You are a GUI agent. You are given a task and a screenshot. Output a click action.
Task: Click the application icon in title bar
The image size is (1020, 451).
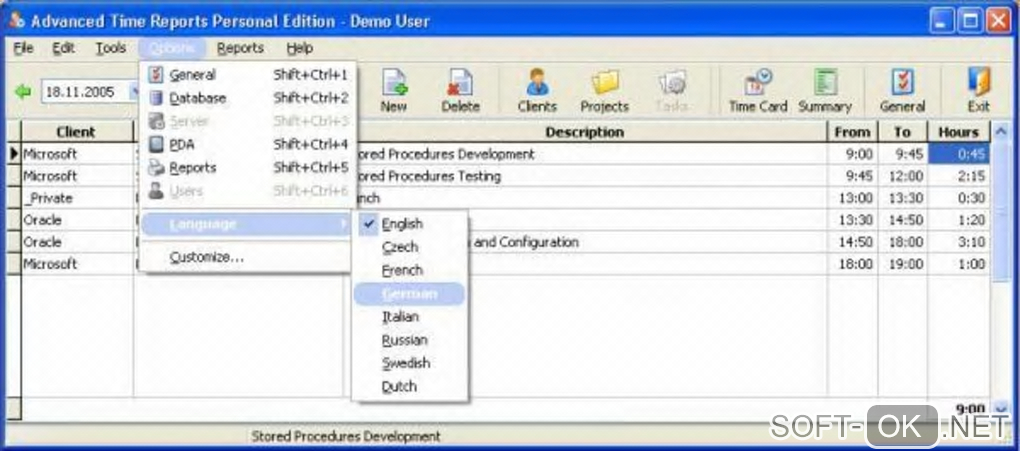tap(18, 20)
